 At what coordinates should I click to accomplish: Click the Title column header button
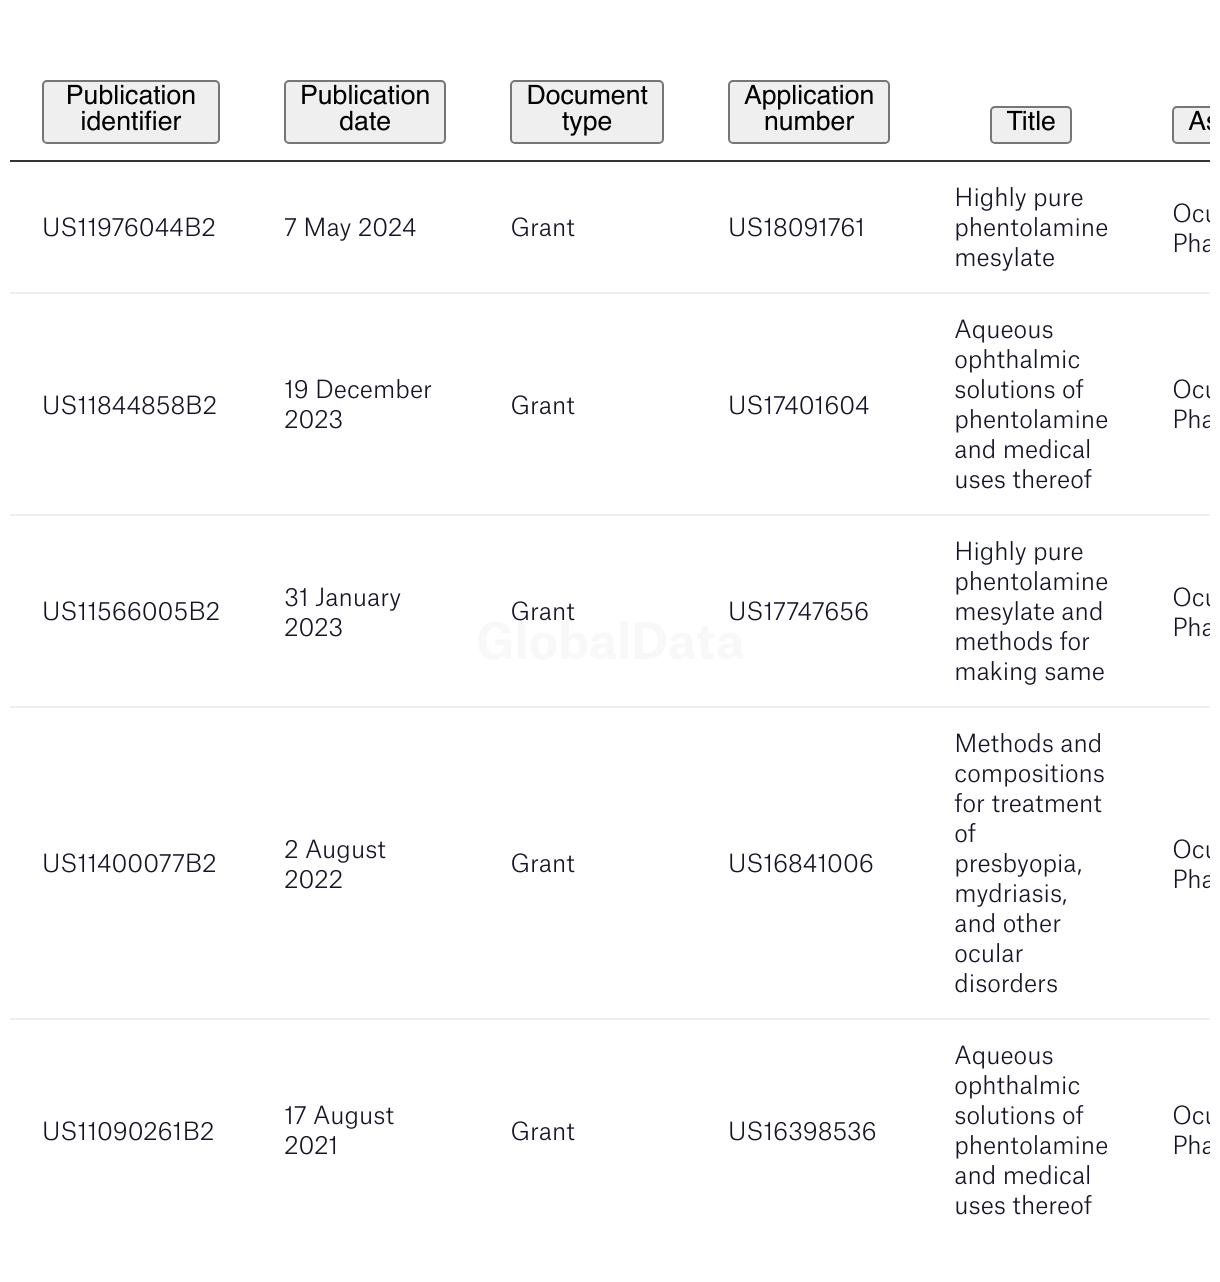1031,125
